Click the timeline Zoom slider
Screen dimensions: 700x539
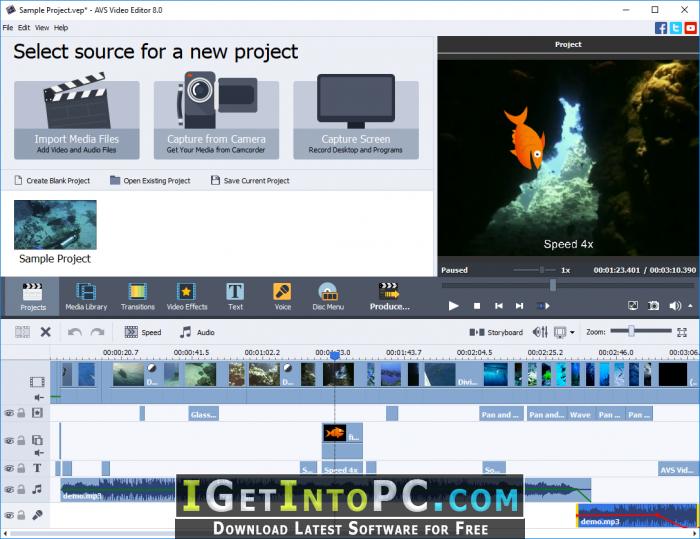tap(641, 331)
